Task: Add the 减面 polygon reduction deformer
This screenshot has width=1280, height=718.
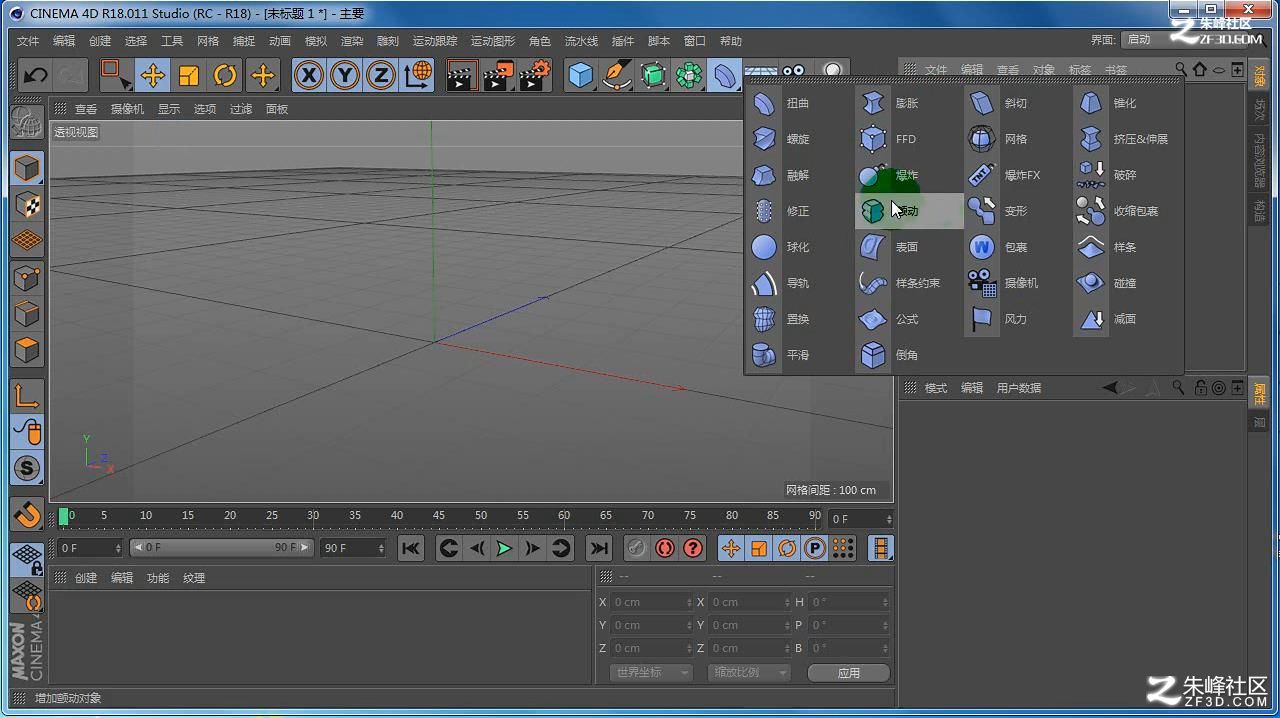Action: point(1110,319)
